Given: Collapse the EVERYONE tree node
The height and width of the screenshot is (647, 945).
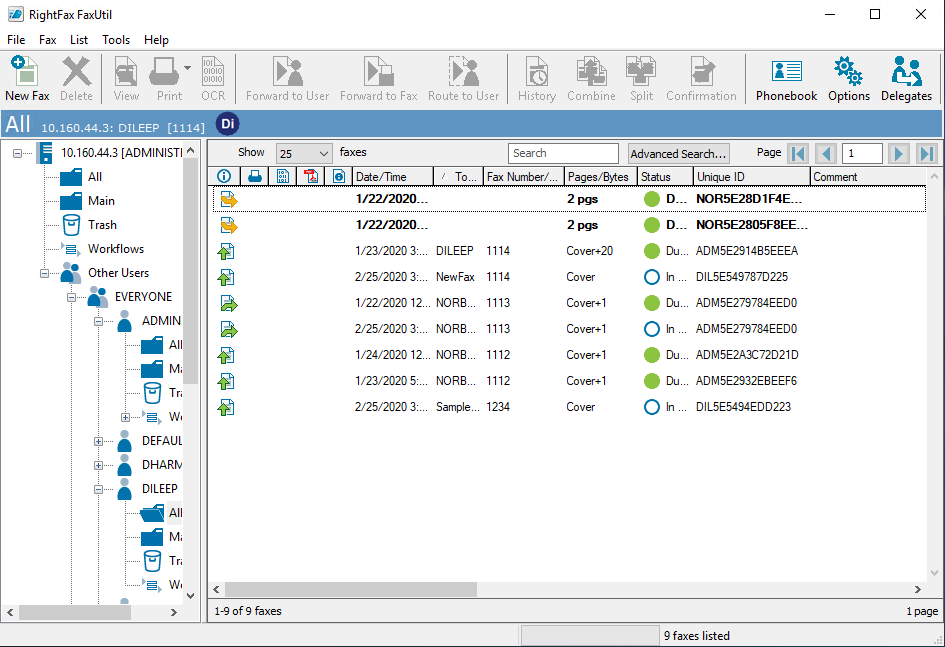Looking at the screenshot, I should (72, 297).
